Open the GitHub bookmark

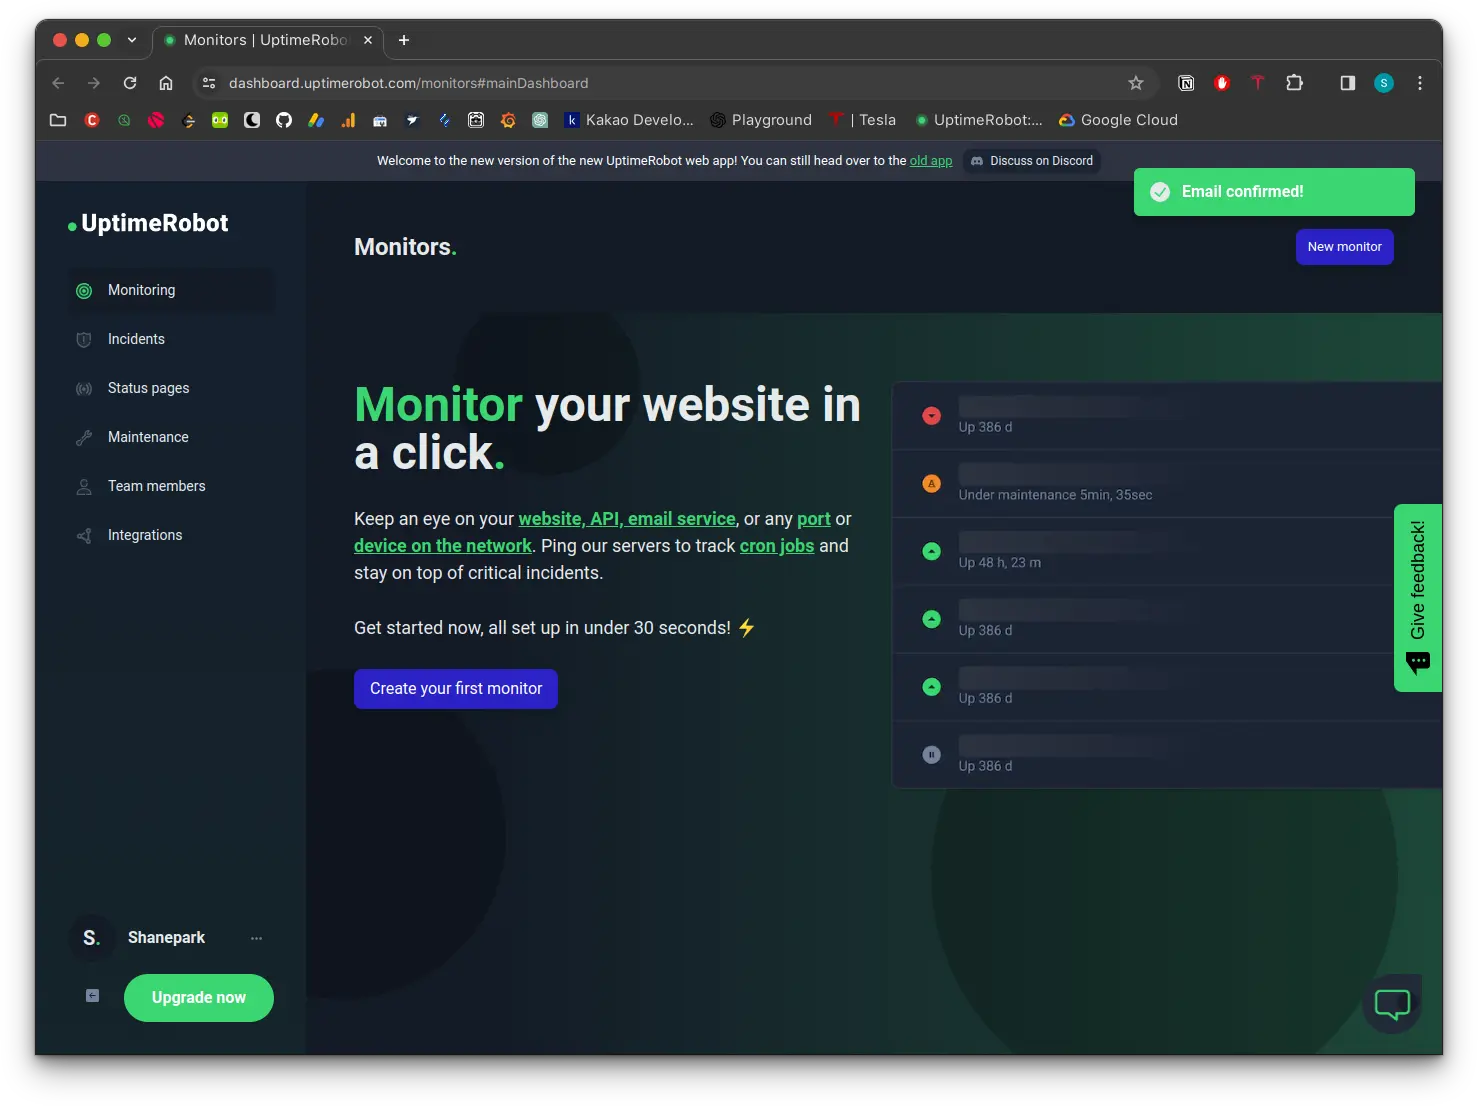[284, 120]
